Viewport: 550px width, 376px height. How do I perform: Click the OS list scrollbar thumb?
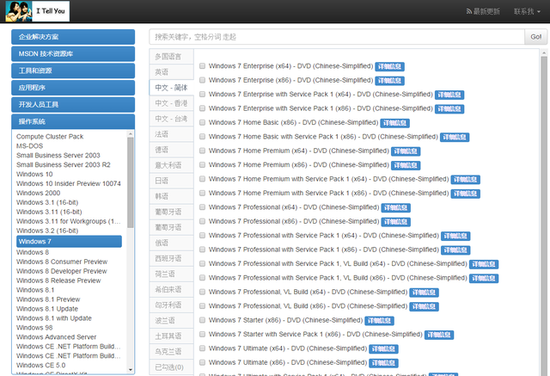(130, 182)
